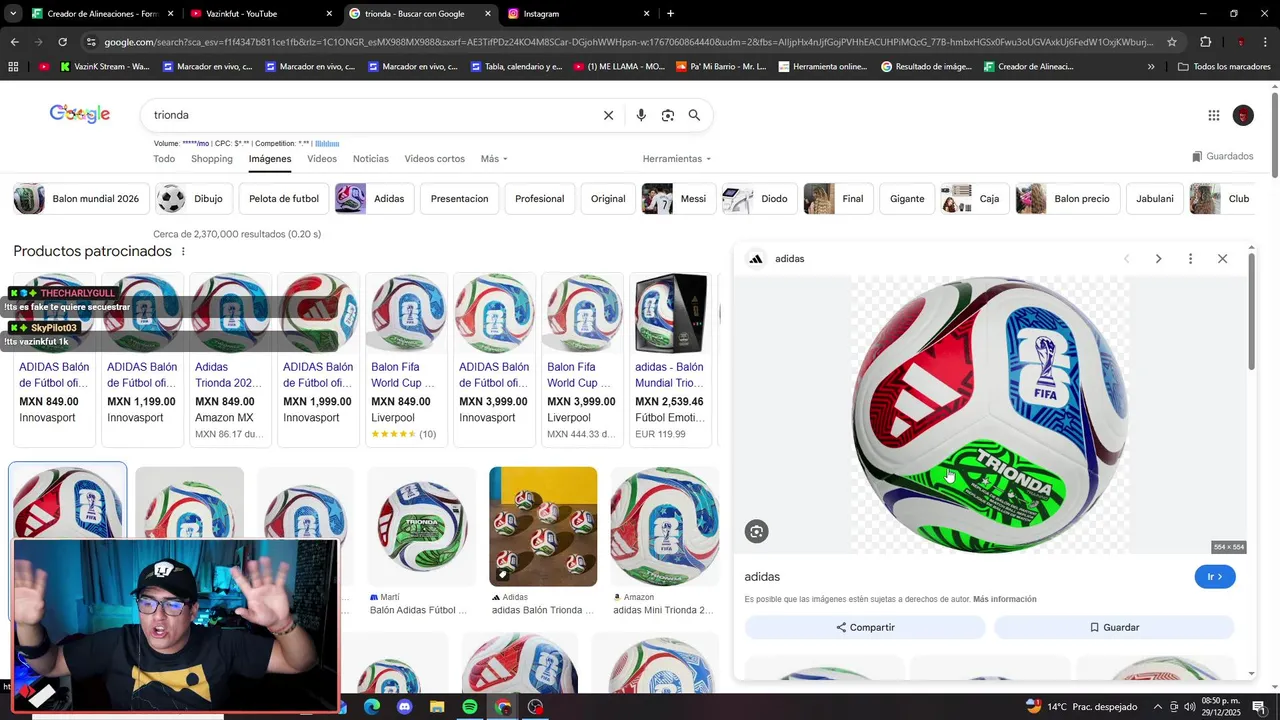Open adidas Balón Mundial Fútbol Emotion product
The height and width of the screenshot is (720, 1280).
tap(671, 358)
